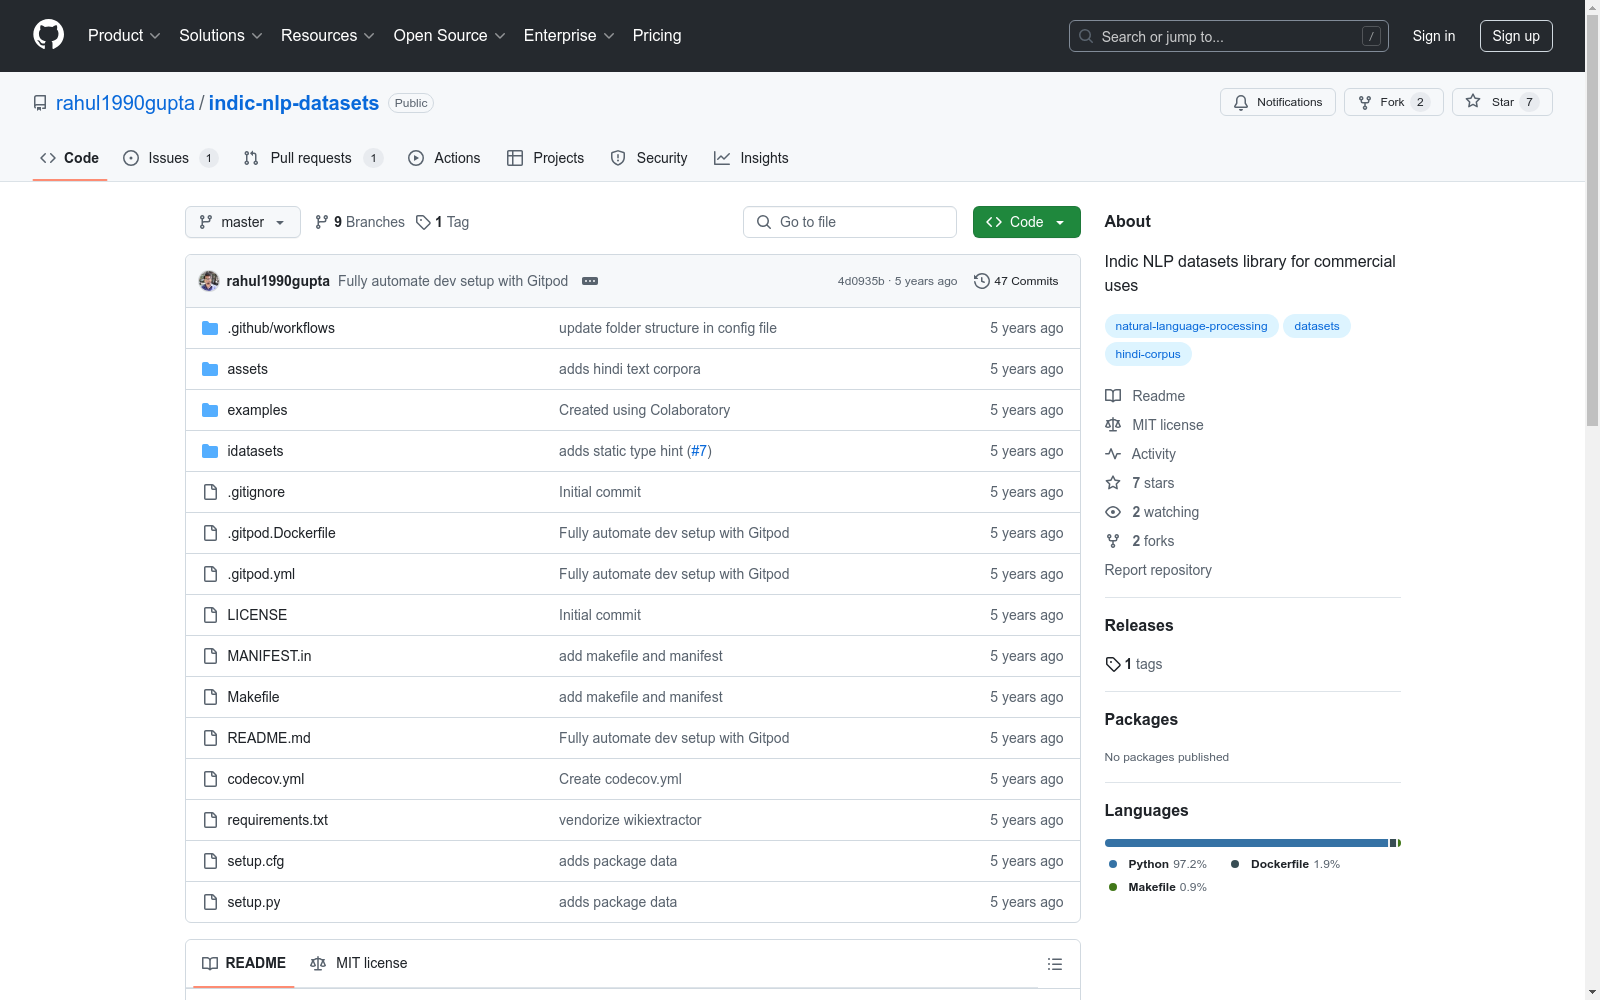This screenshot has height=1000, width=1600.
Task: Click the file icon beside LICENSE
Action: pos(210,615)
